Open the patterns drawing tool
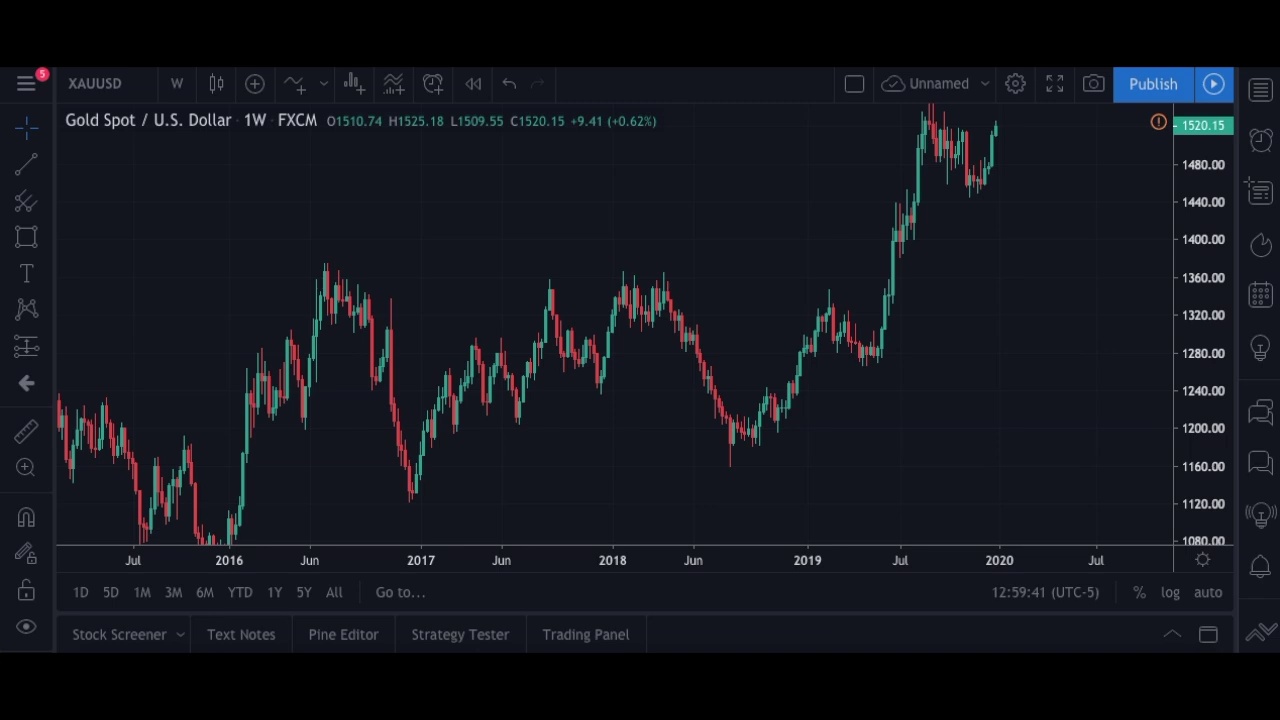Screen dimensions: 1280x720 coord(26,309)
